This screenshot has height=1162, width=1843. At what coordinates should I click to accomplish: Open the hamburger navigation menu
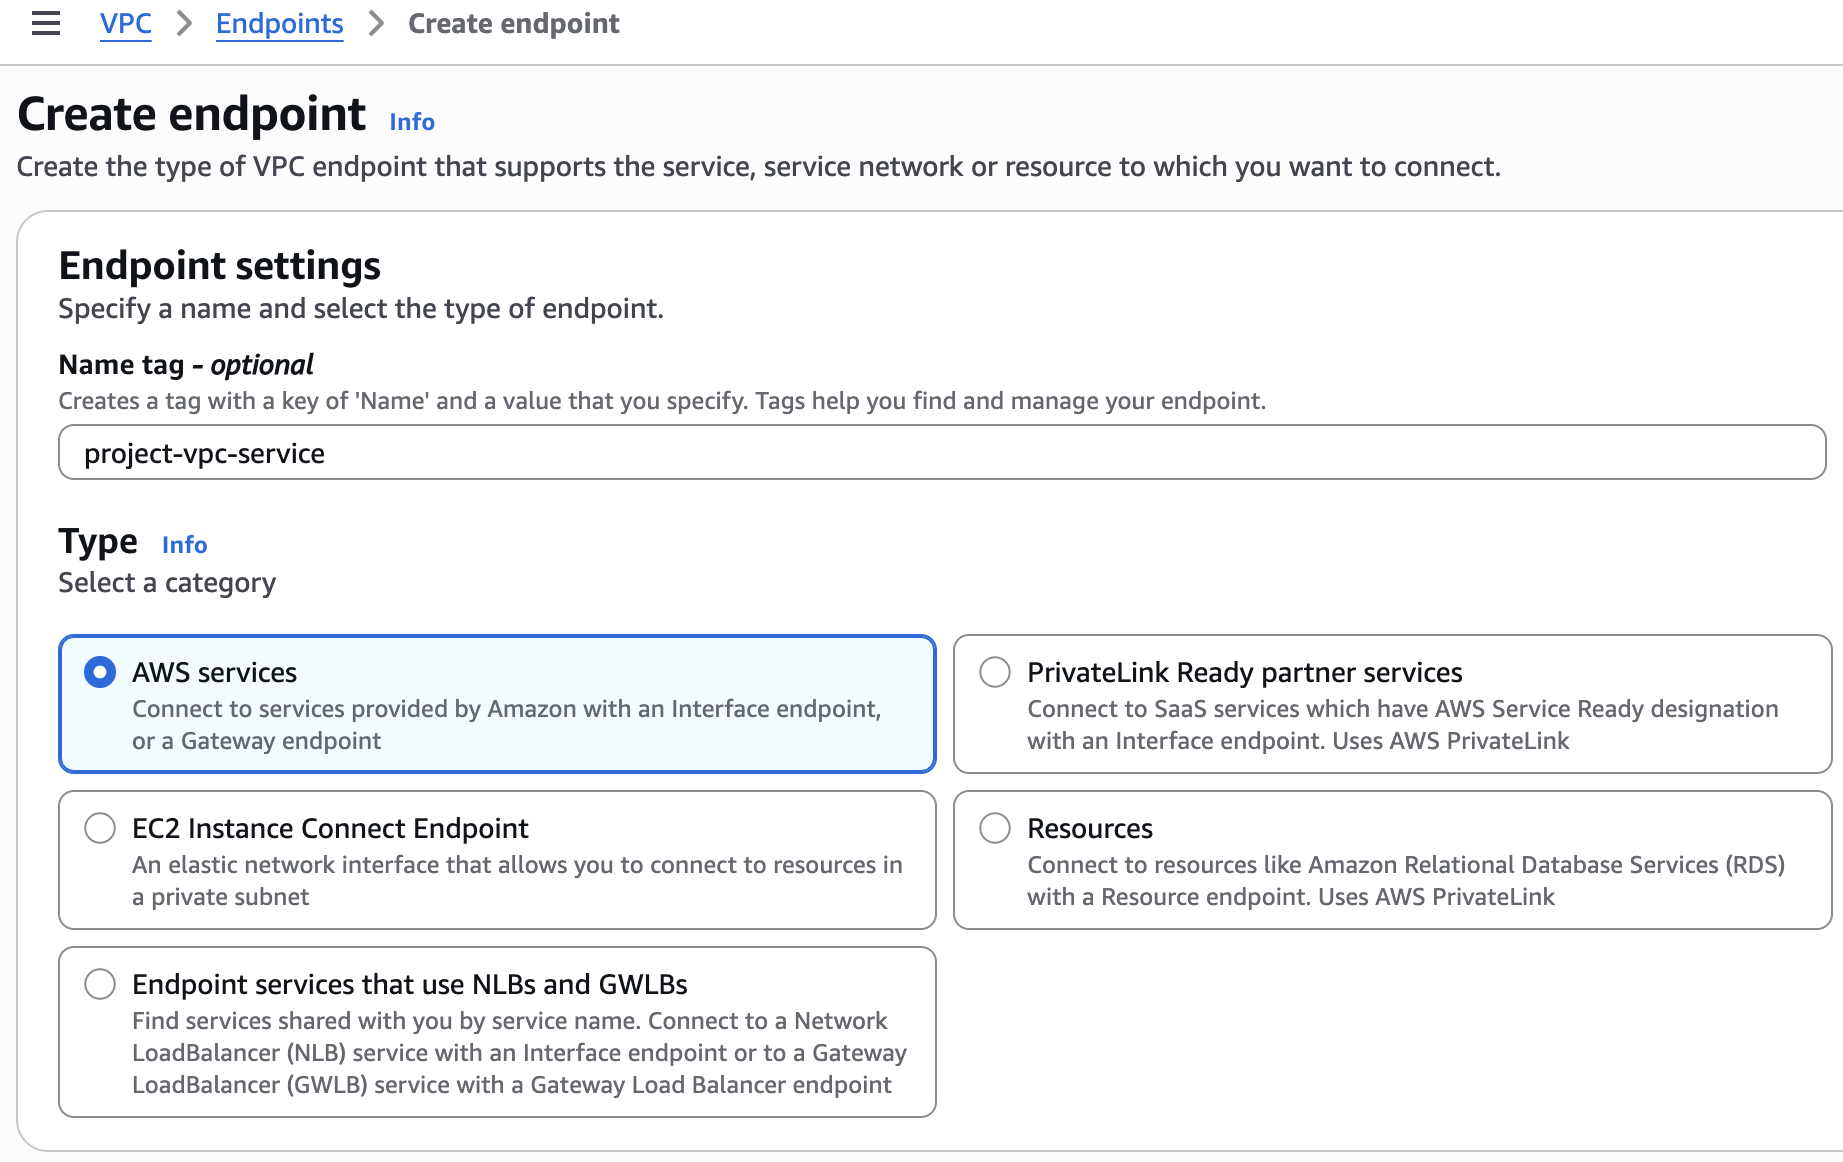point(46,24)
